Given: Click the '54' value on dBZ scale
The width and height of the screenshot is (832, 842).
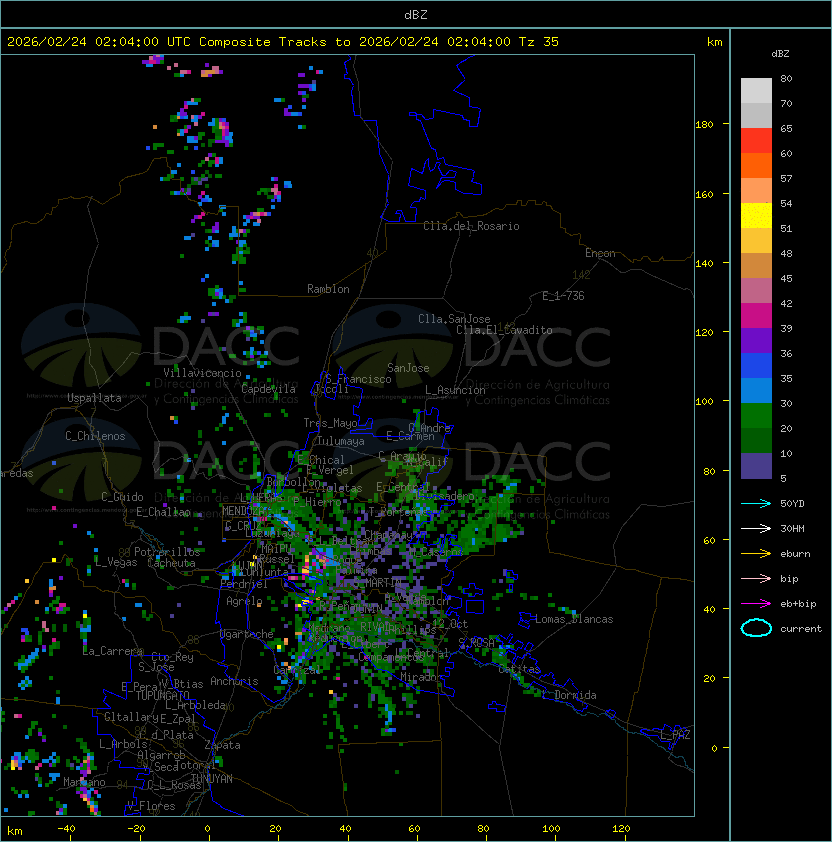Looking at the screenshot, I should (786, 204).
